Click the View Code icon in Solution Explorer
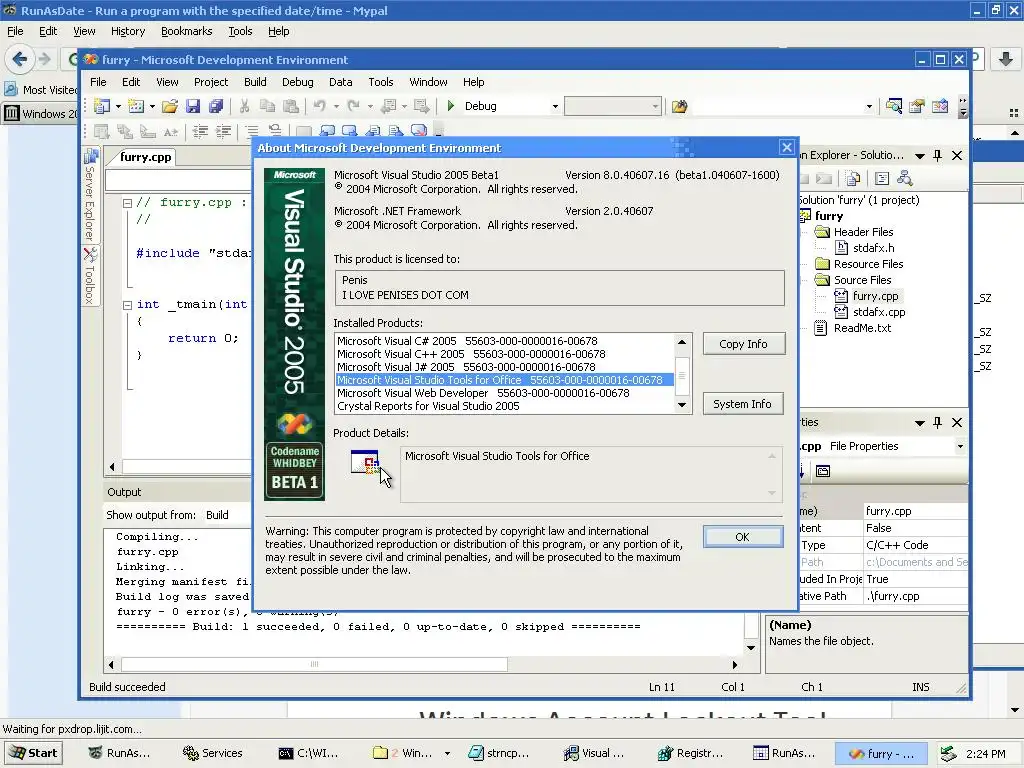 882,178
